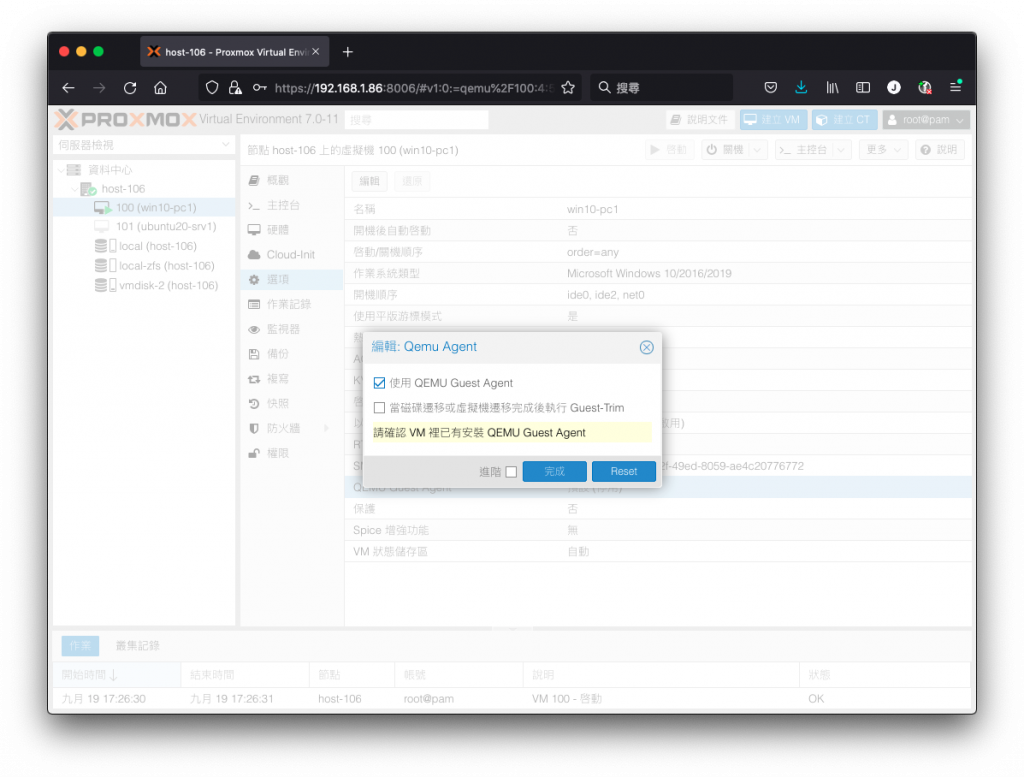Open the 權限 permissions menu item
1024x777 pixels.
pos(291,453)
